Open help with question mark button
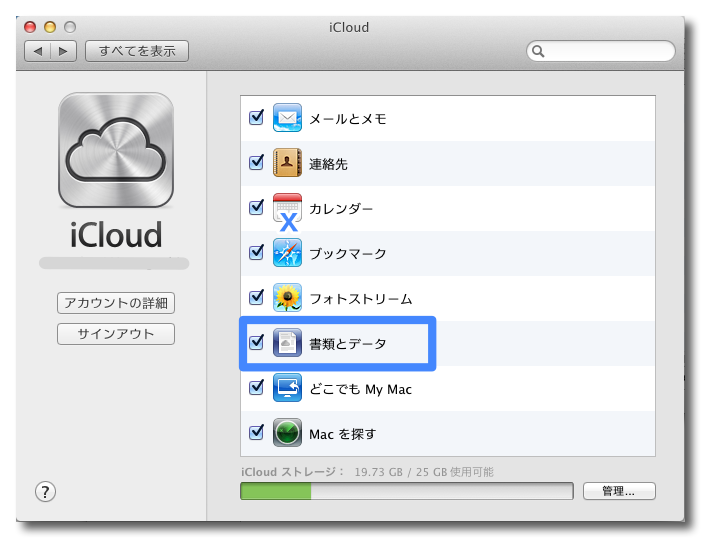 click(45, 491)
